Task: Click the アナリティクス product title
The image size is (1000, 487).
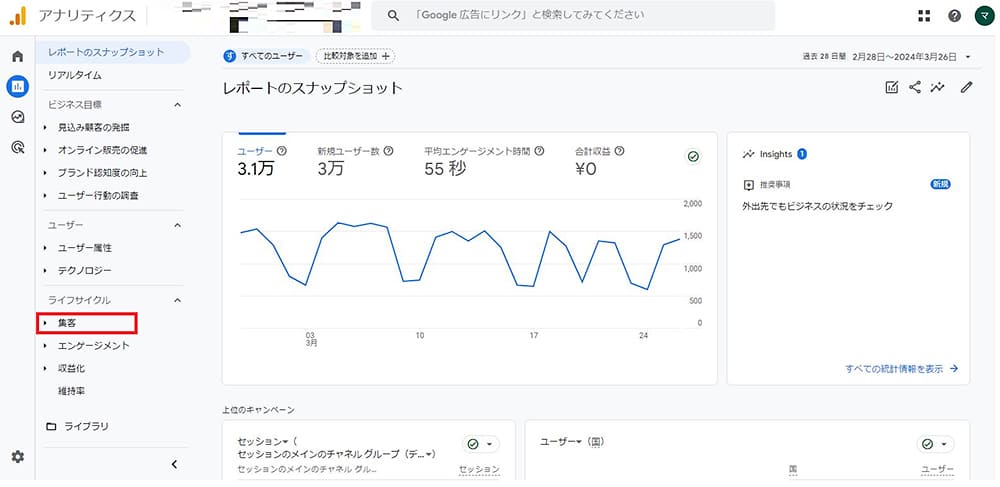Action: pos(87,16)
